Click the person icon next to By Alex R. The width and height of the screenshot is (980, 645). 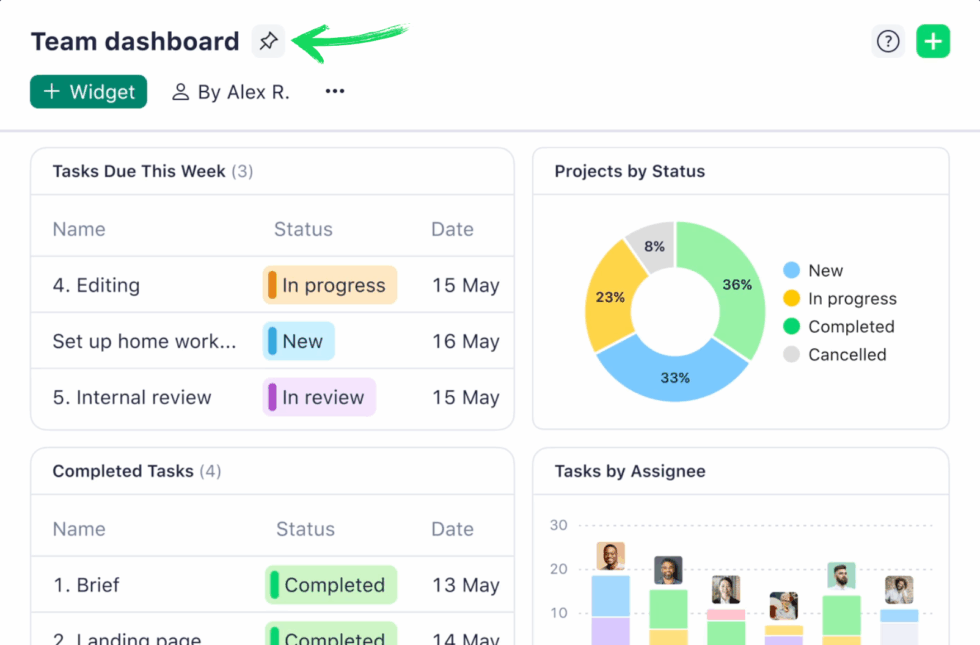point(181,91)
